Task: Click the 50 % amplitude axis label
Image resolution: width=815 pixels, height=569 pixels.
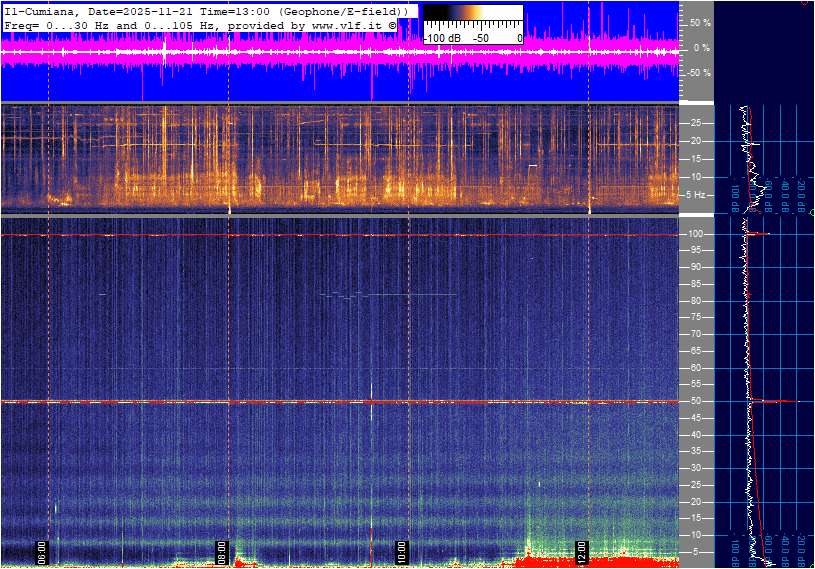Action: coord(700,22)
